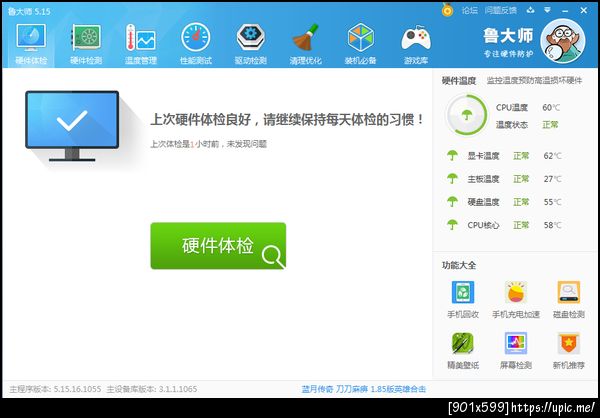
Task: Click the CPU核心 umbrella icon
Action: (452, 225)
